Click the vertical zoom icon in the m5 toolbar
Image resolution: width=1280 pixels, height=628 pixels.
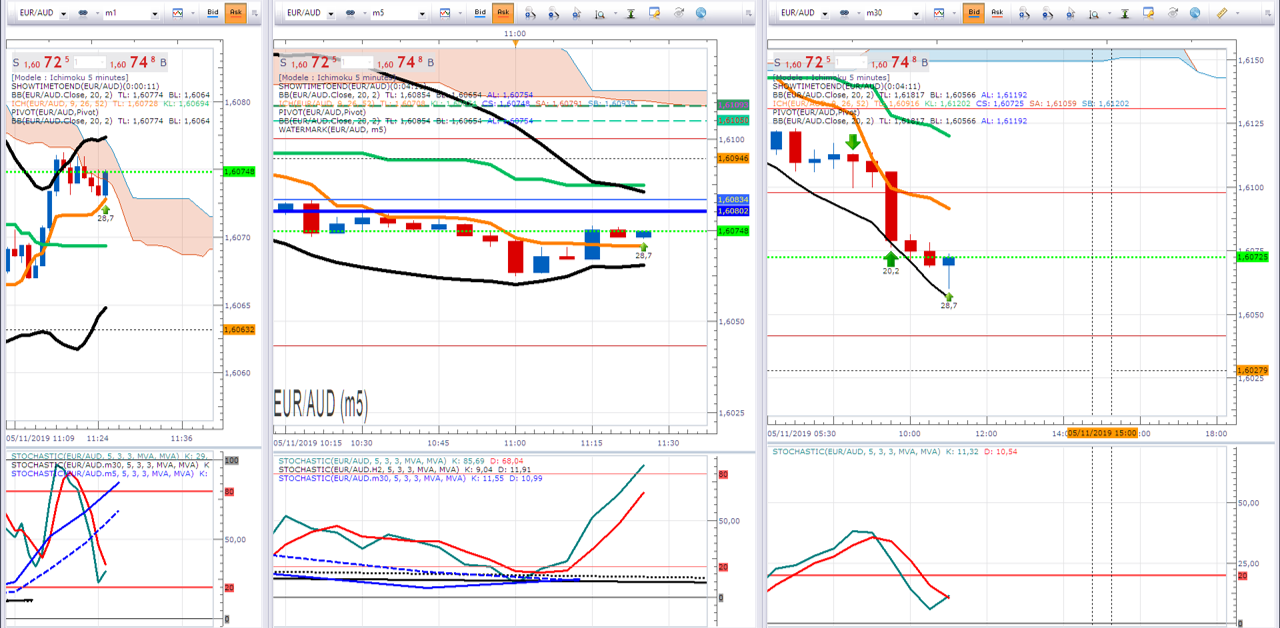click(x=599, y=14)
